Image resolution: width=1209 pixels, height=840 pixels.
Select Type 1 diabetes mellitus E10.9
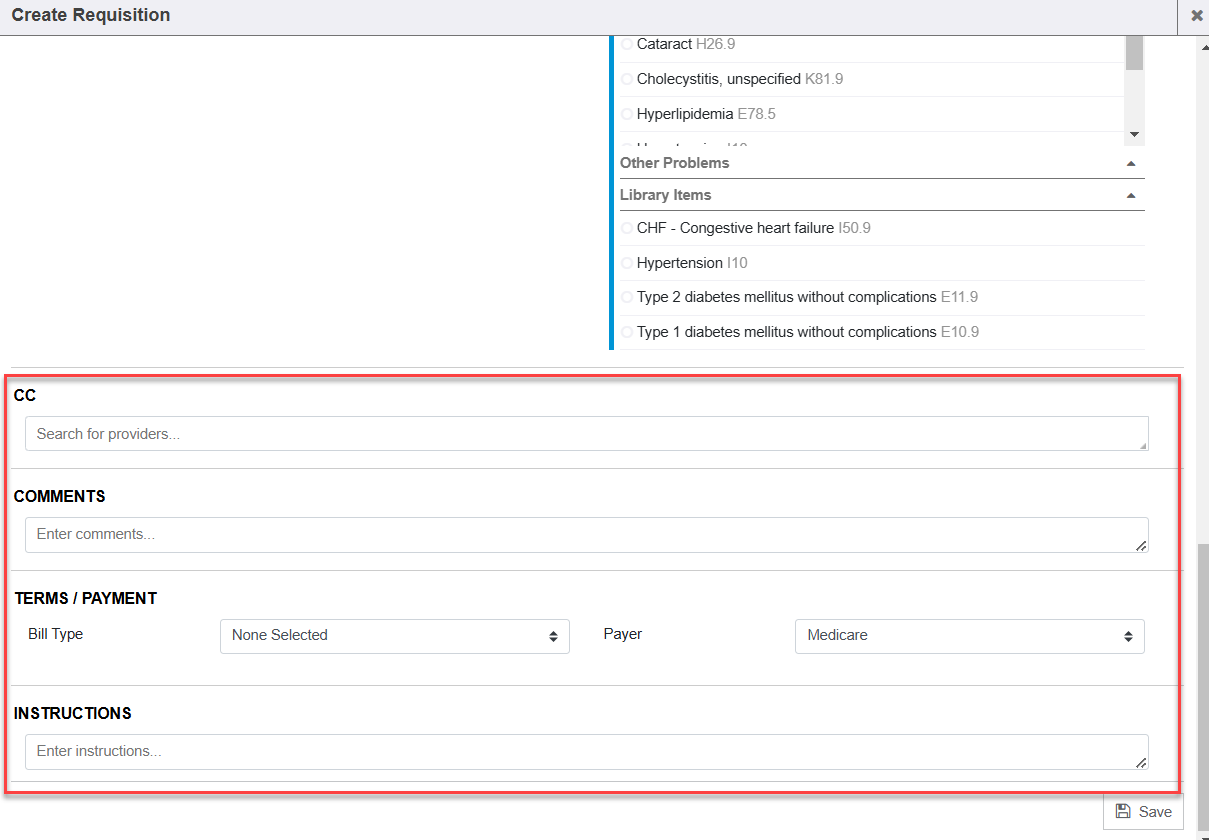point(627,332)
